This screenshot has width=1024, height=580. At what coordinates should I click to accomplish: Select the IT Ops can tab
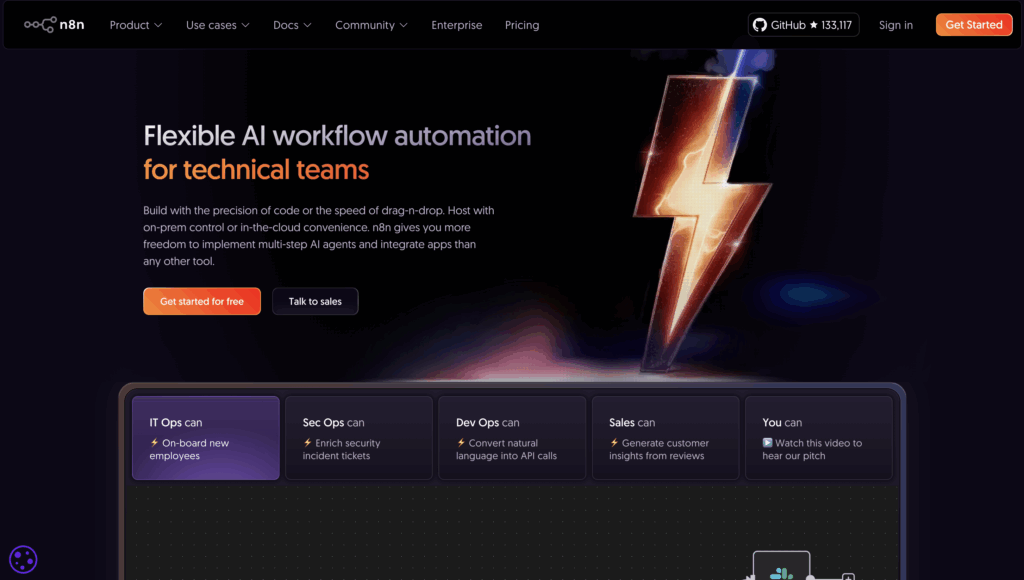[206, 438]
